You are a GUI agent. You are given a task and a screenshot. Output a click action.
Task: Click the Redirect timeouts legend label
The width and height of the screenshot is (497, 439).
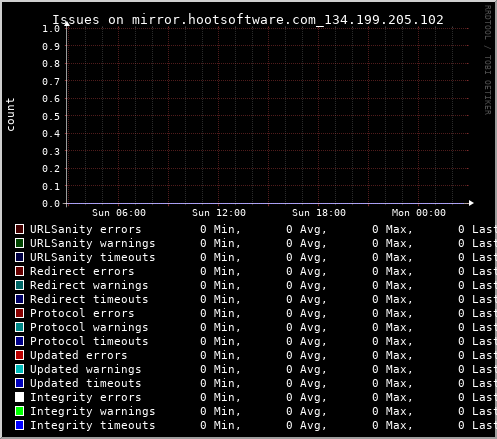89,299
